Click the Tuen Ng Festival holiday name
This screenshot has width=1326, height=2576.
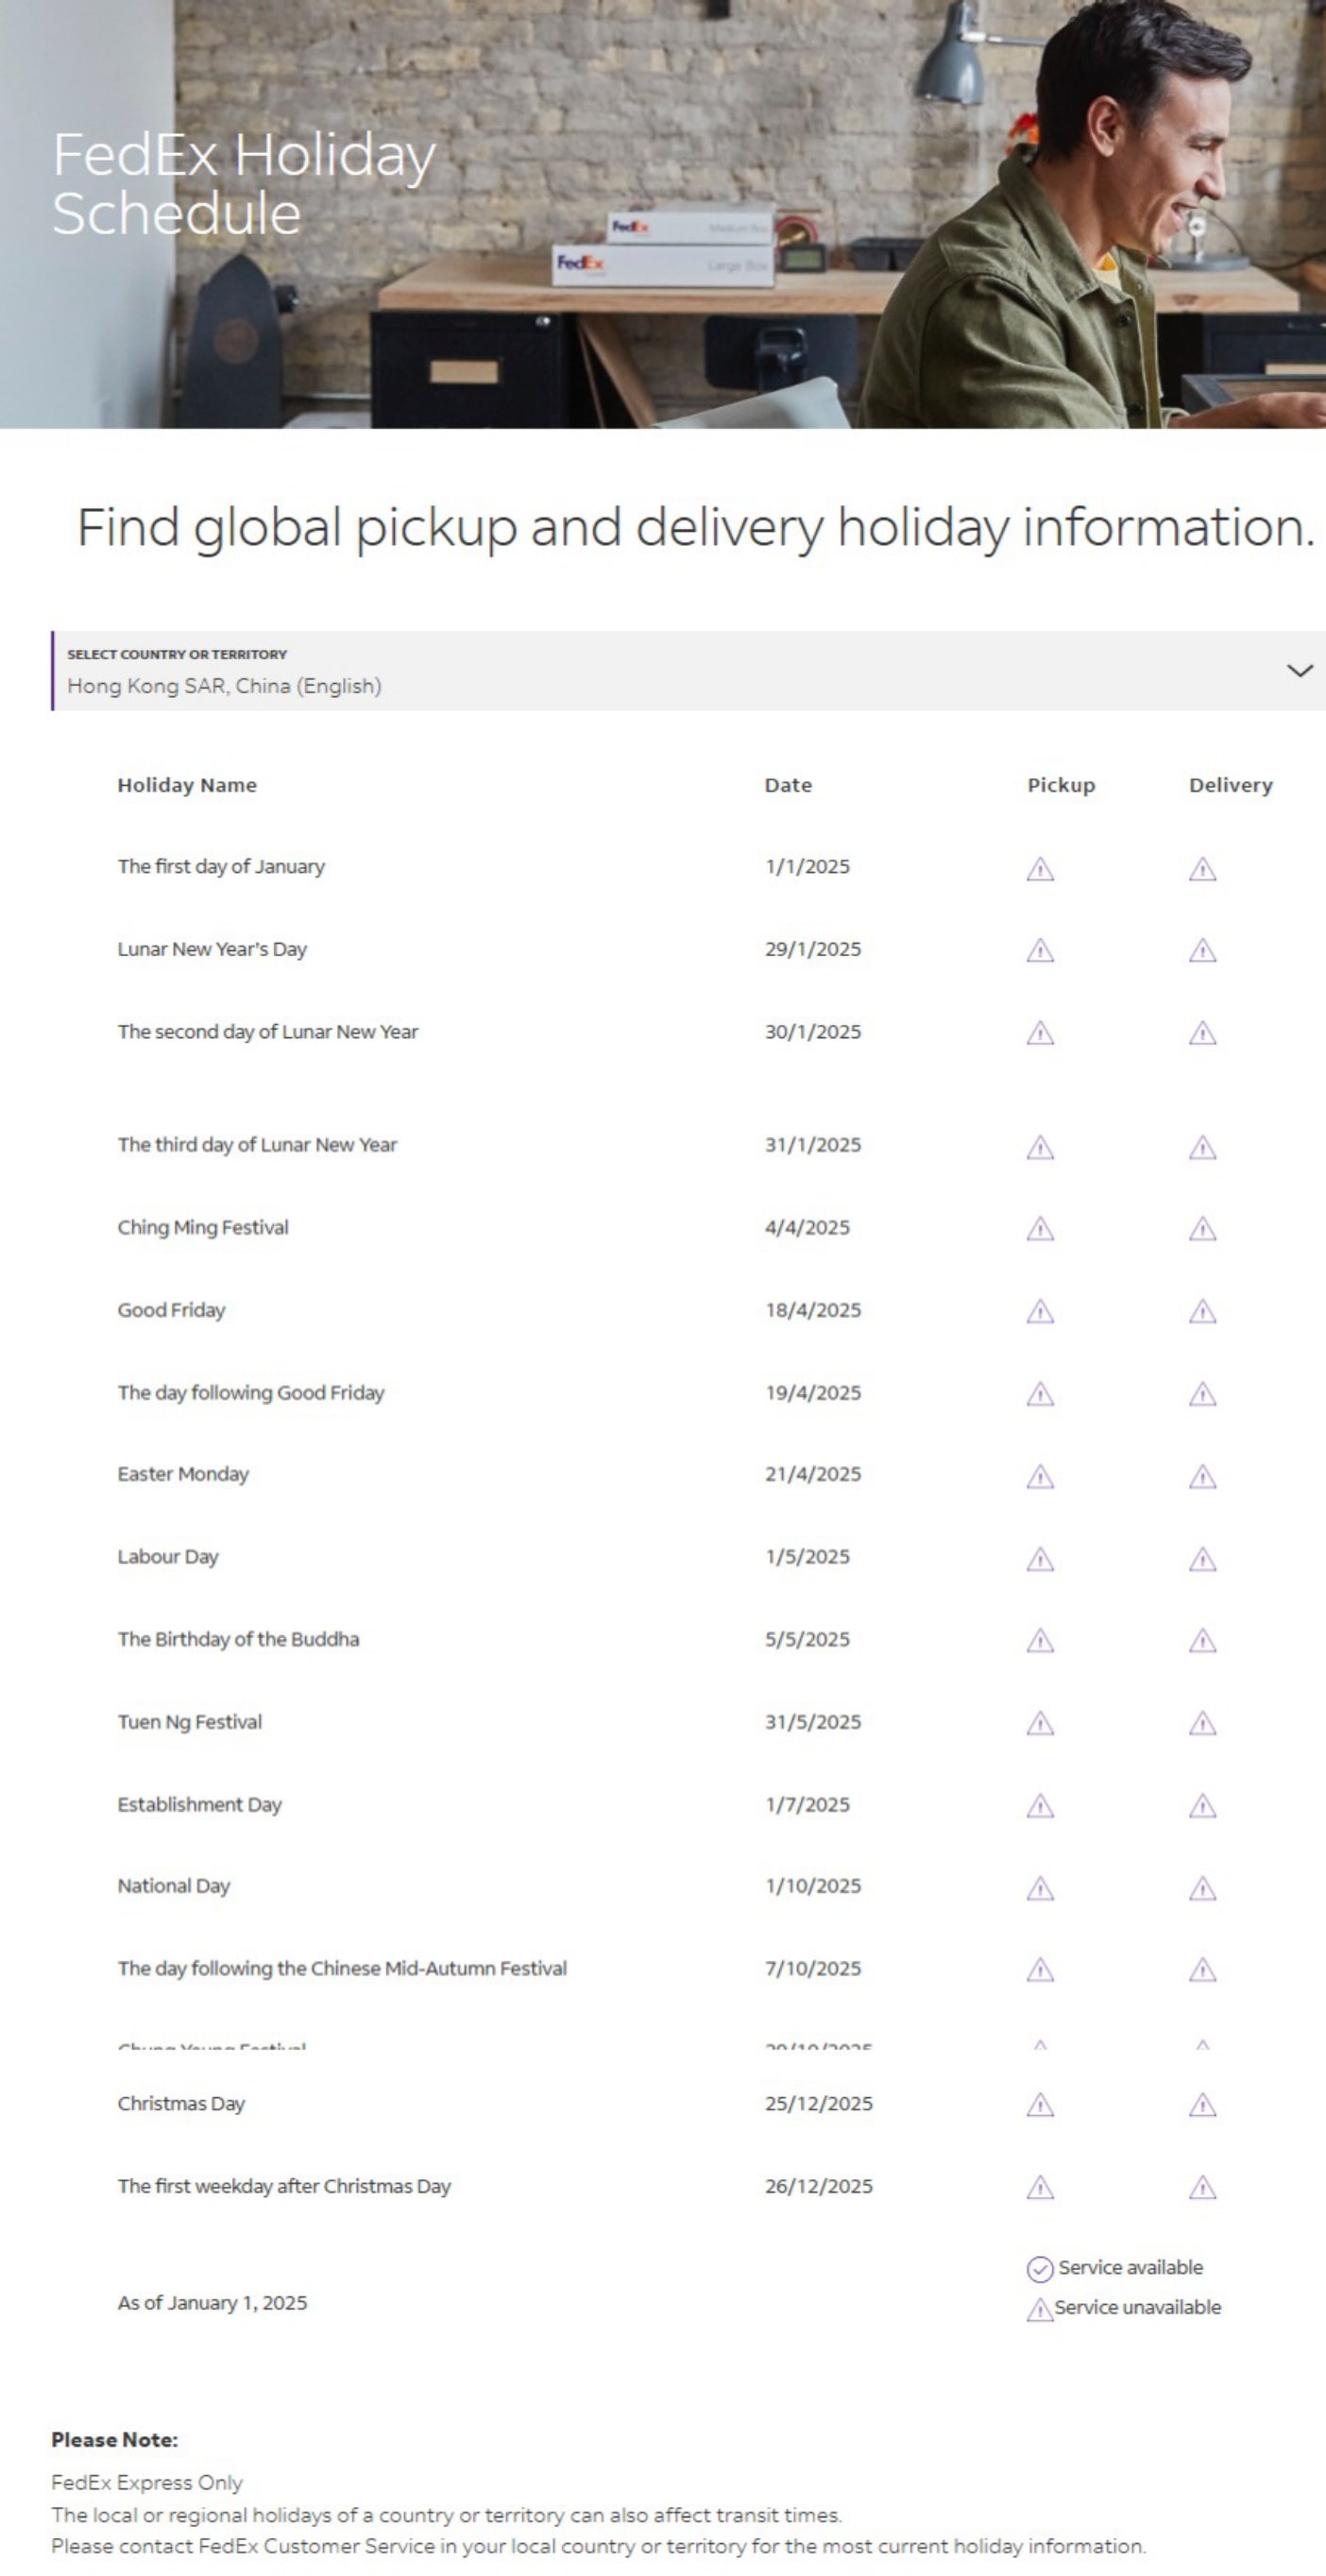tap(190, 1722)
